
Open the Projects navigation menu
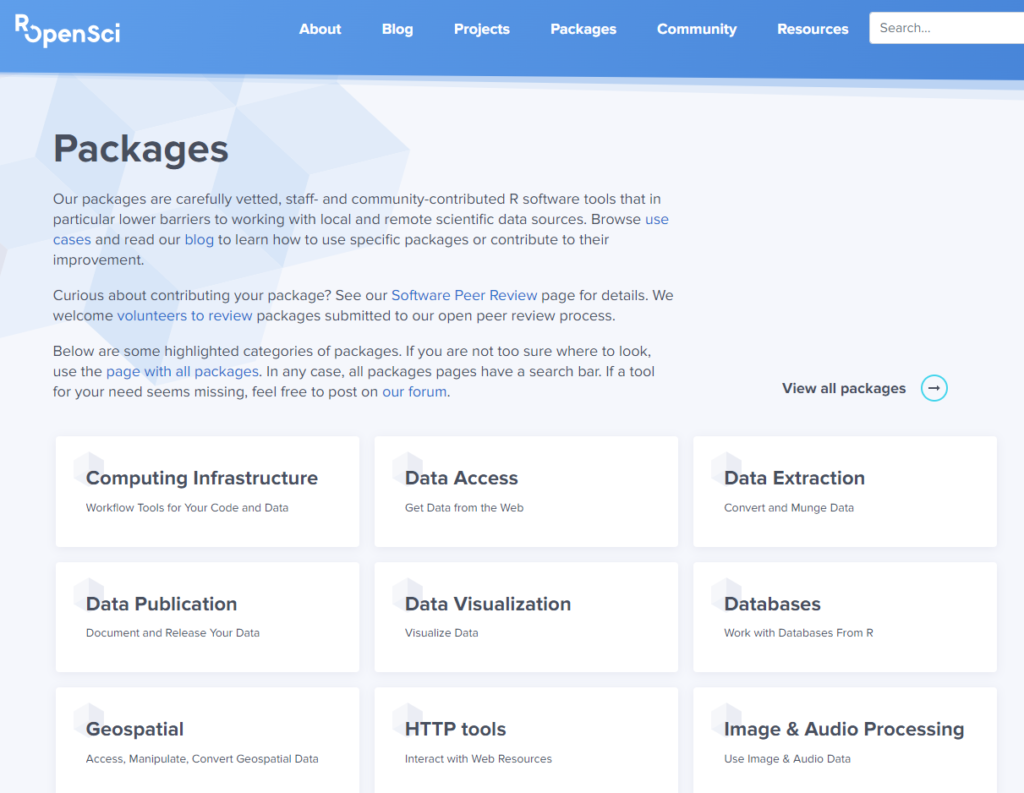tap(482, 29)
